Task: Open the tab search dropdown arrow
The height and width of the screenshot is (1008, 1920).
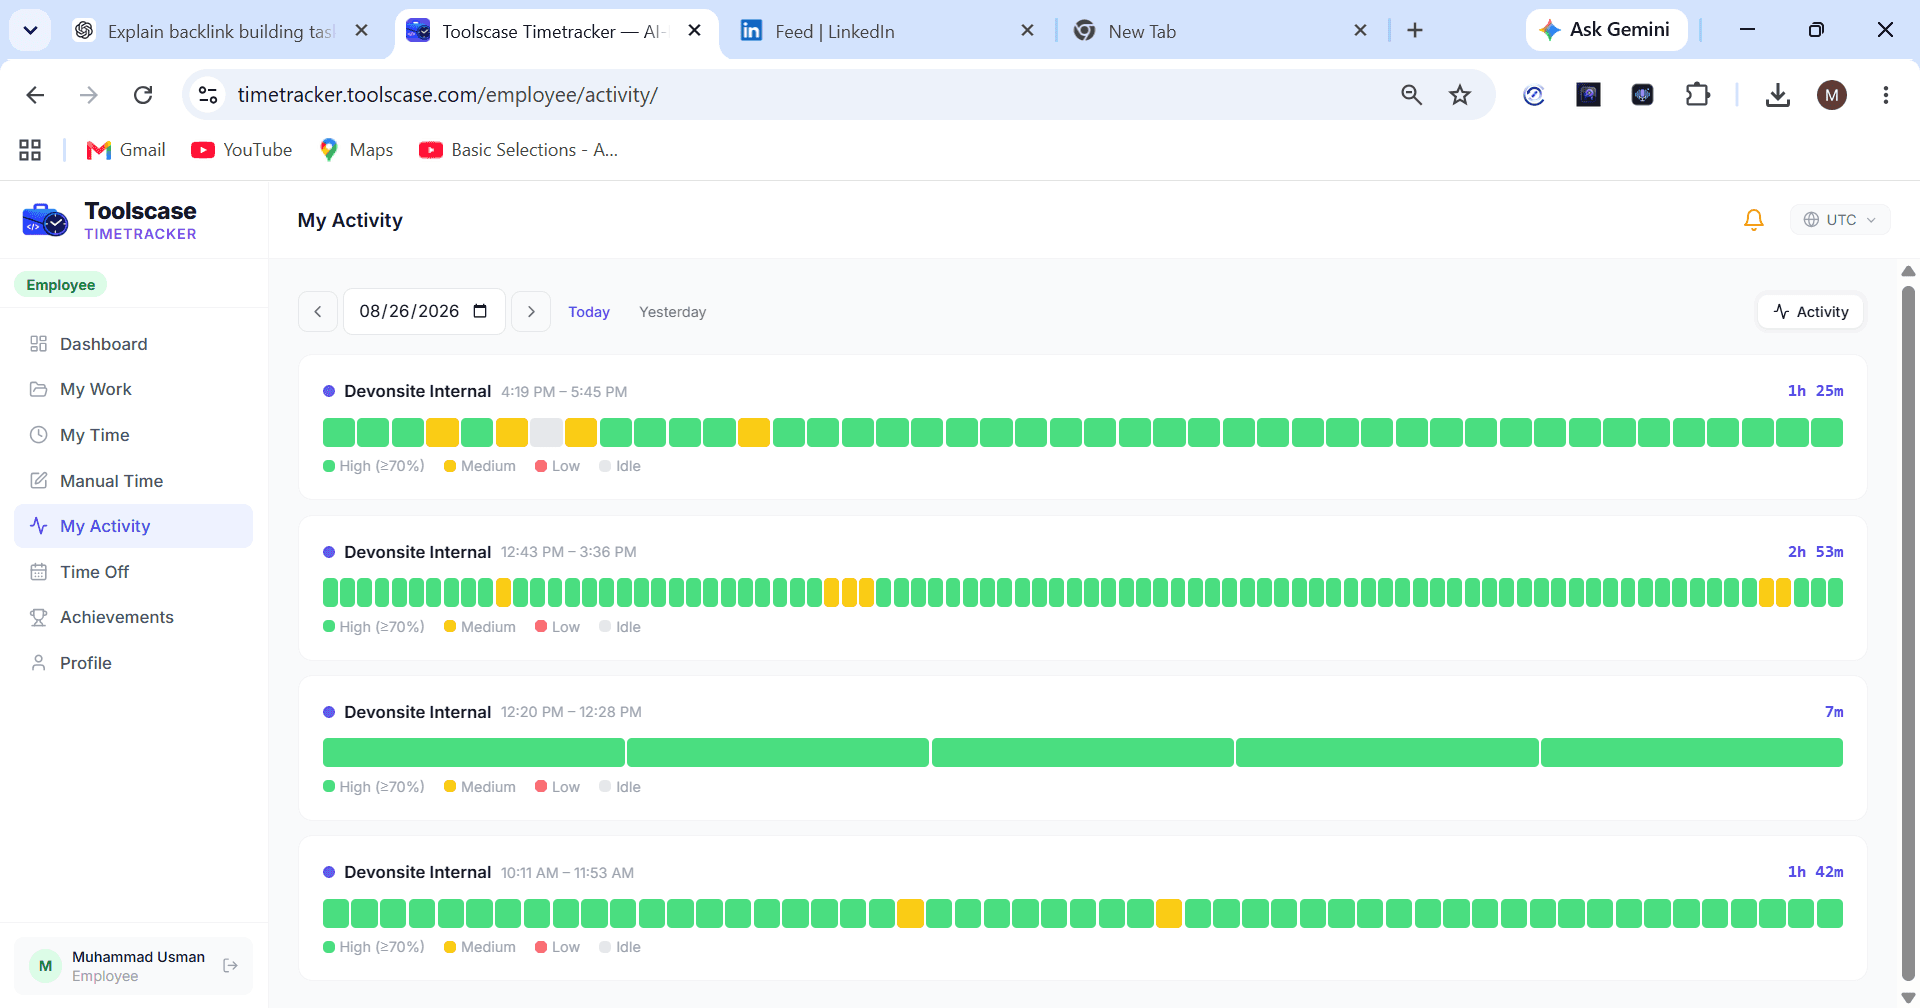Action: coord(31,31)
